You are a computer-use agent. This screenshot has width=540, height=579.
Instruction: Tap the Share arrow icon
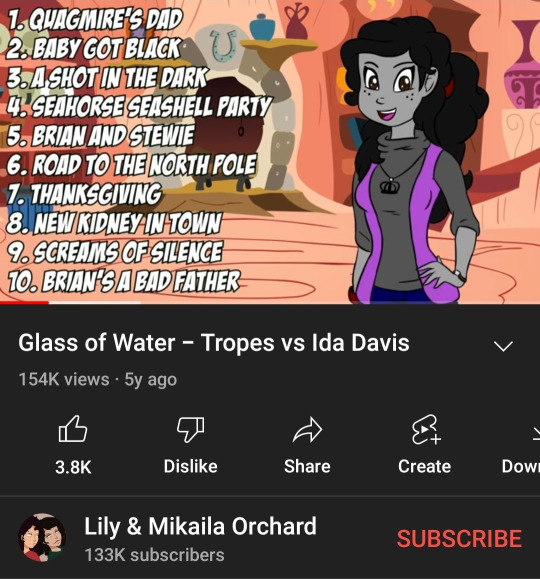pyautogui.click(x=307, y=429)
